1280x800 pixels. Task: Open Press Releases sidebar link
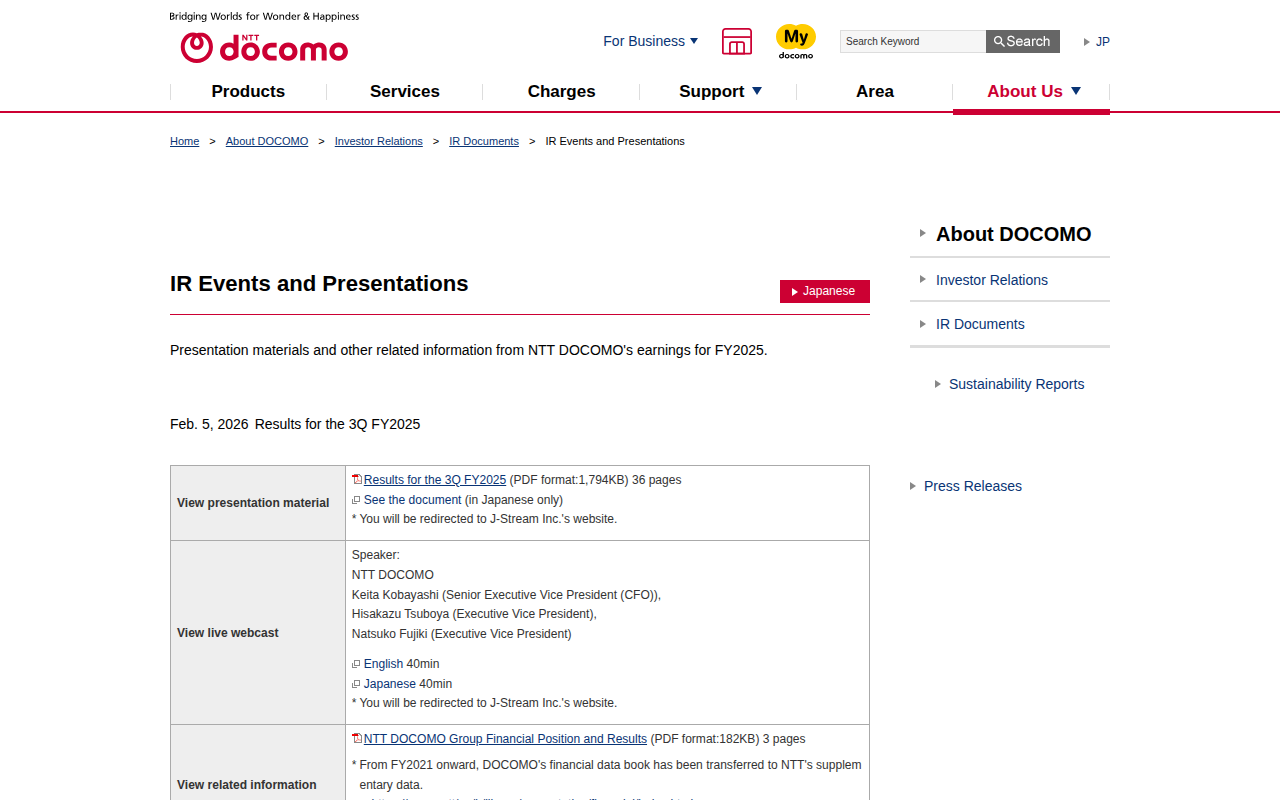point(972,486)
